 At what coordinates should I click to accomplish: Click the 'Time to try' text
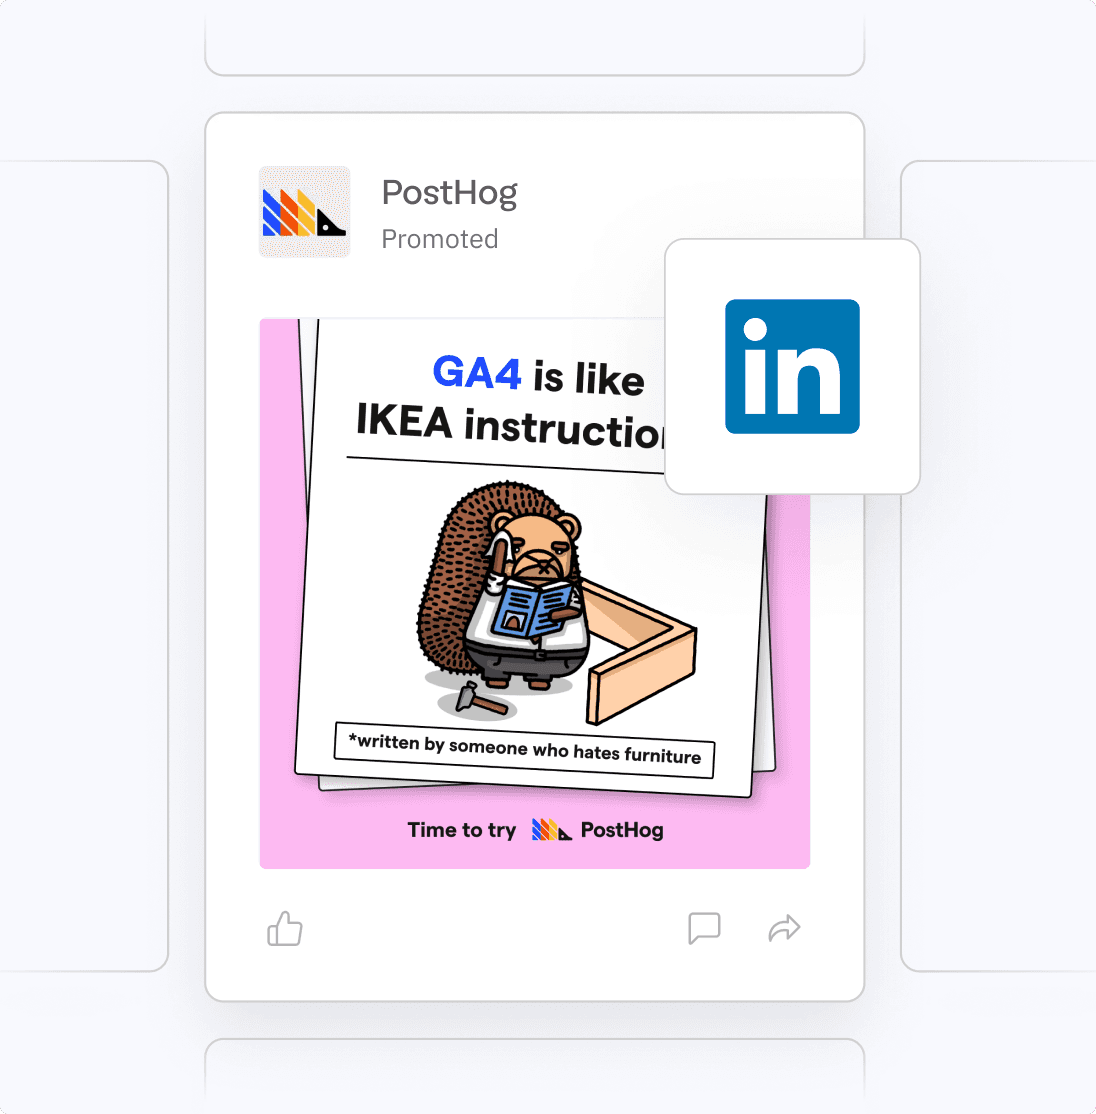coord(462,830)
